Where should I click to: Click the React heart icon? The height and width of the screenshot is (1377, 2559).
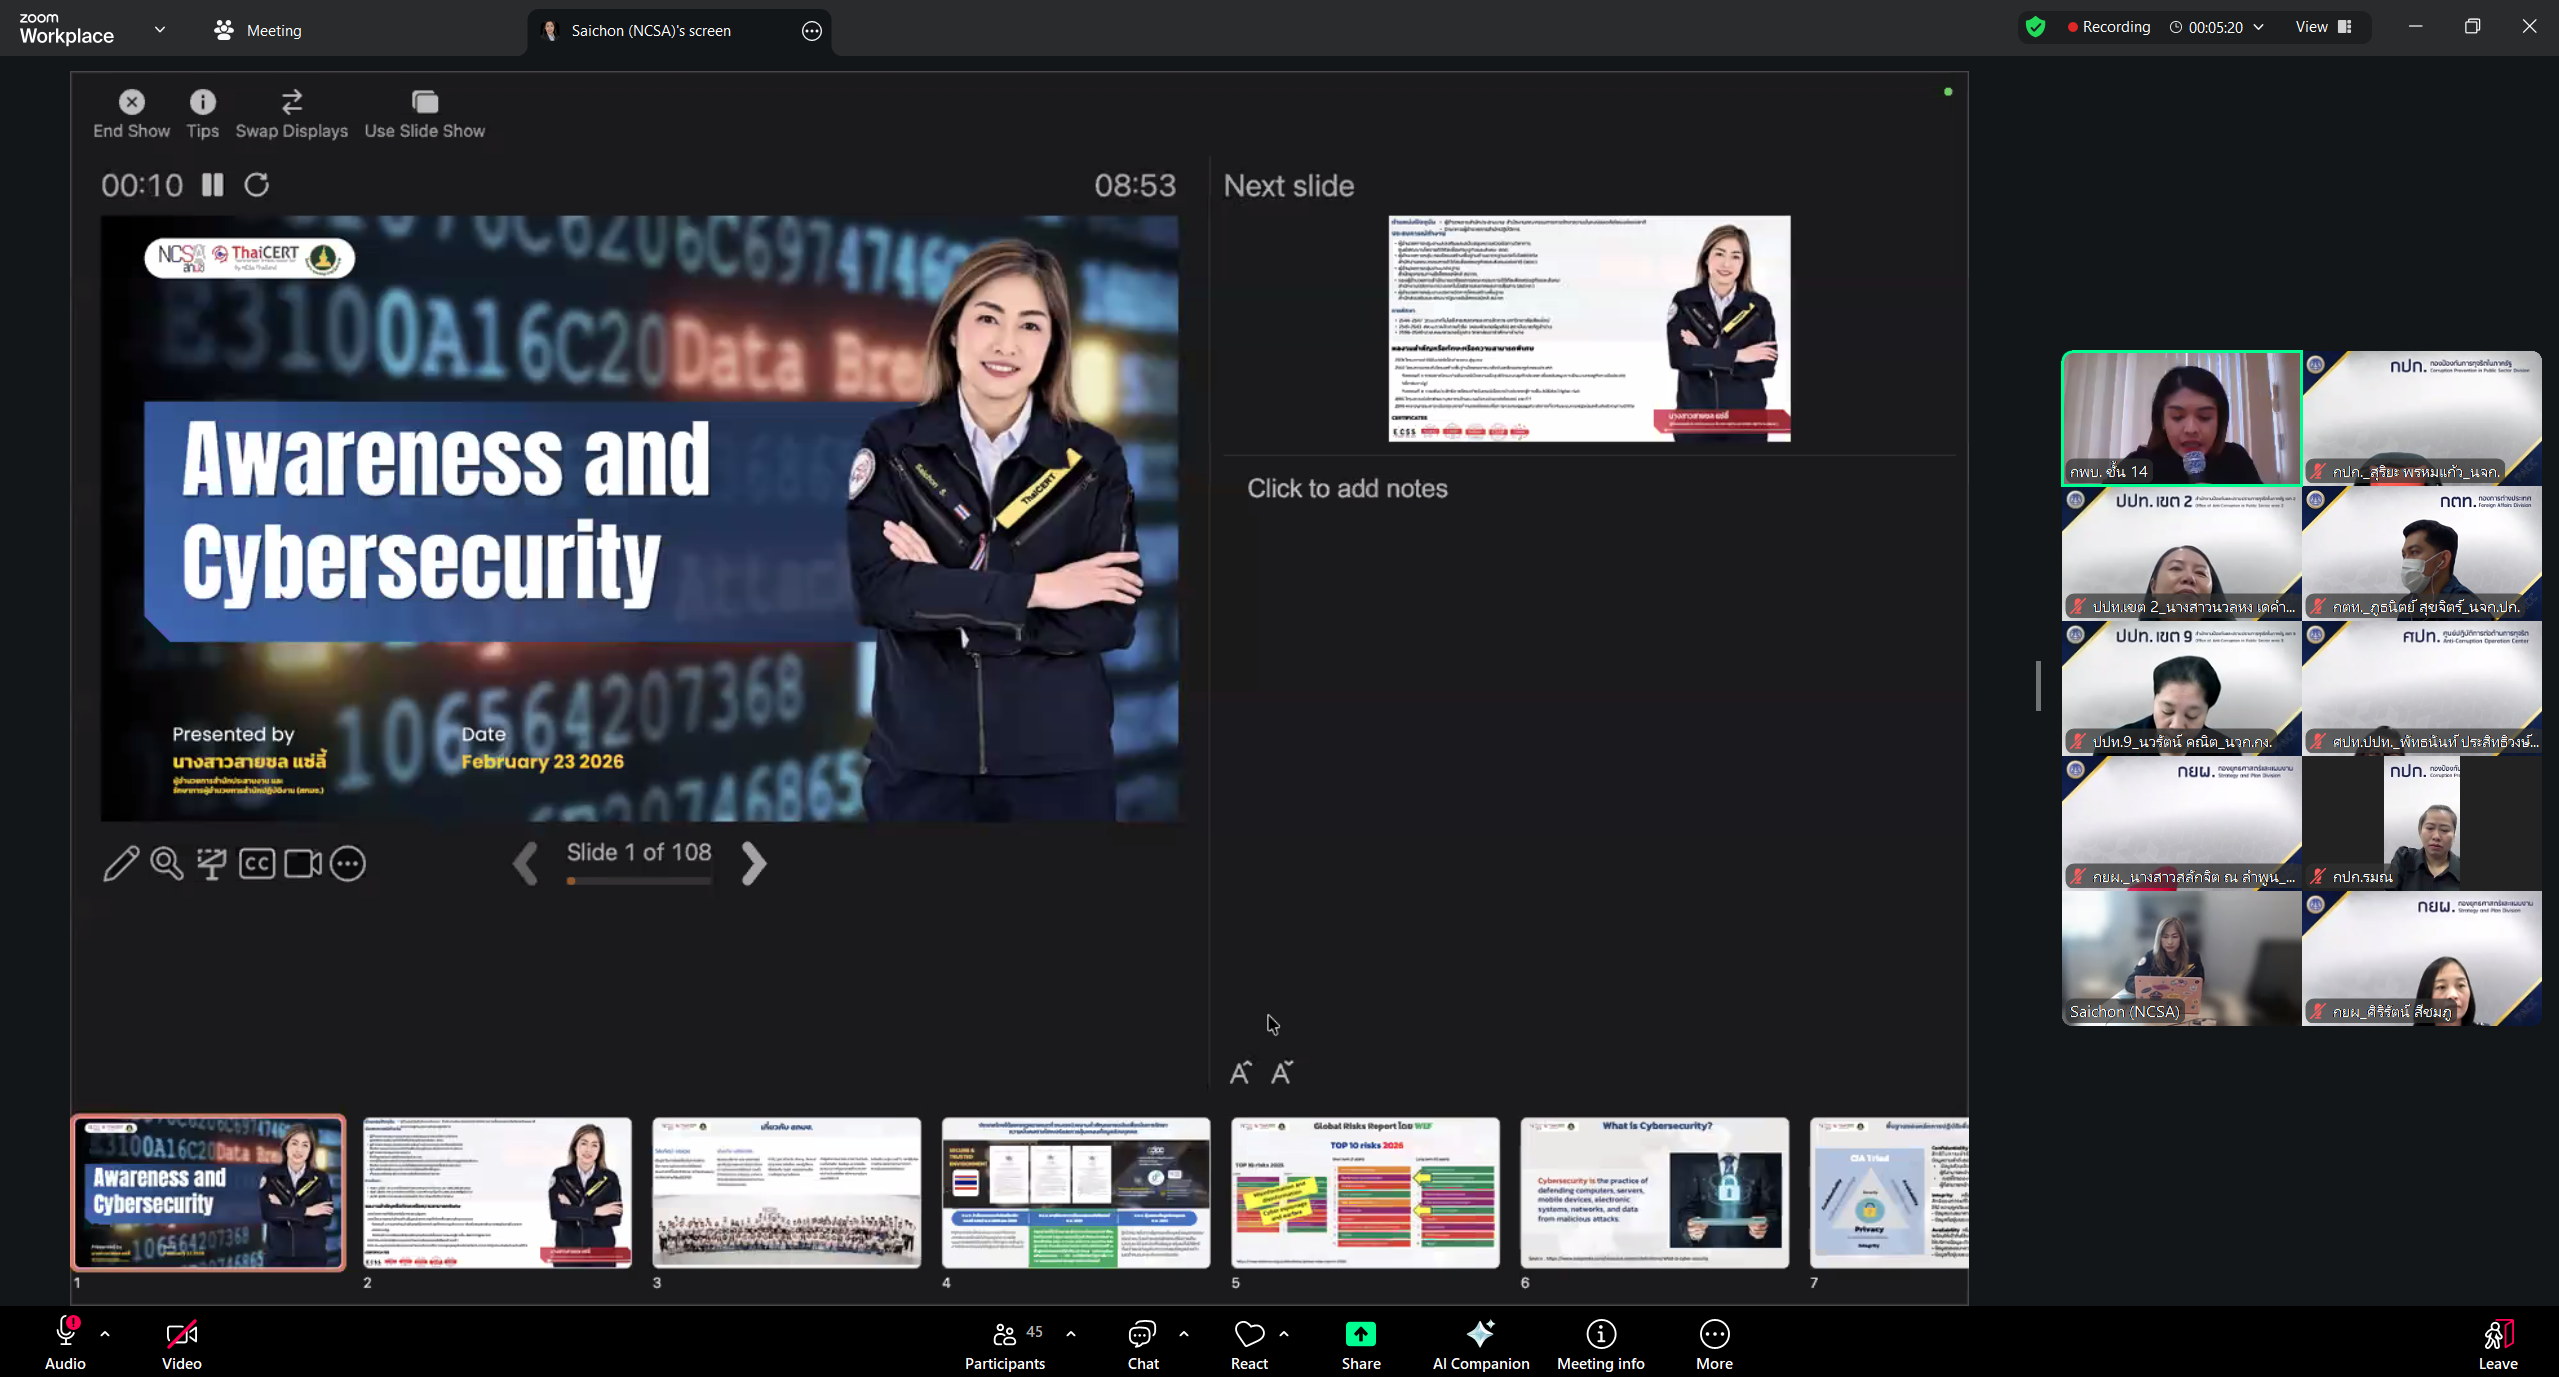1248,1334
